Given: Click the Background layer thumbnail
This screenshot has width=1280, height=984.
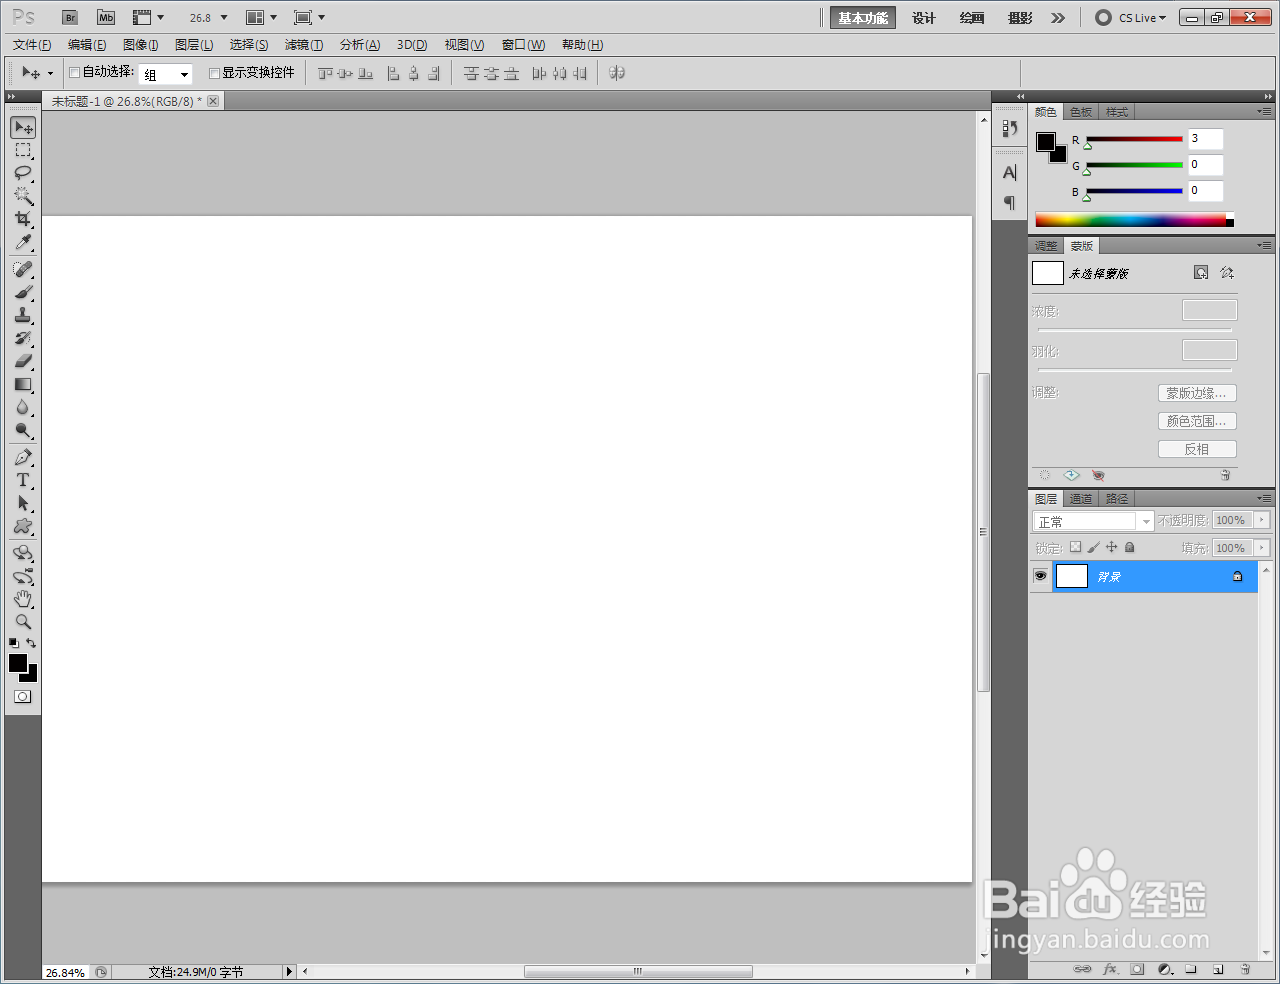Looking at the screenshot, I should [x=1072, y=576].
